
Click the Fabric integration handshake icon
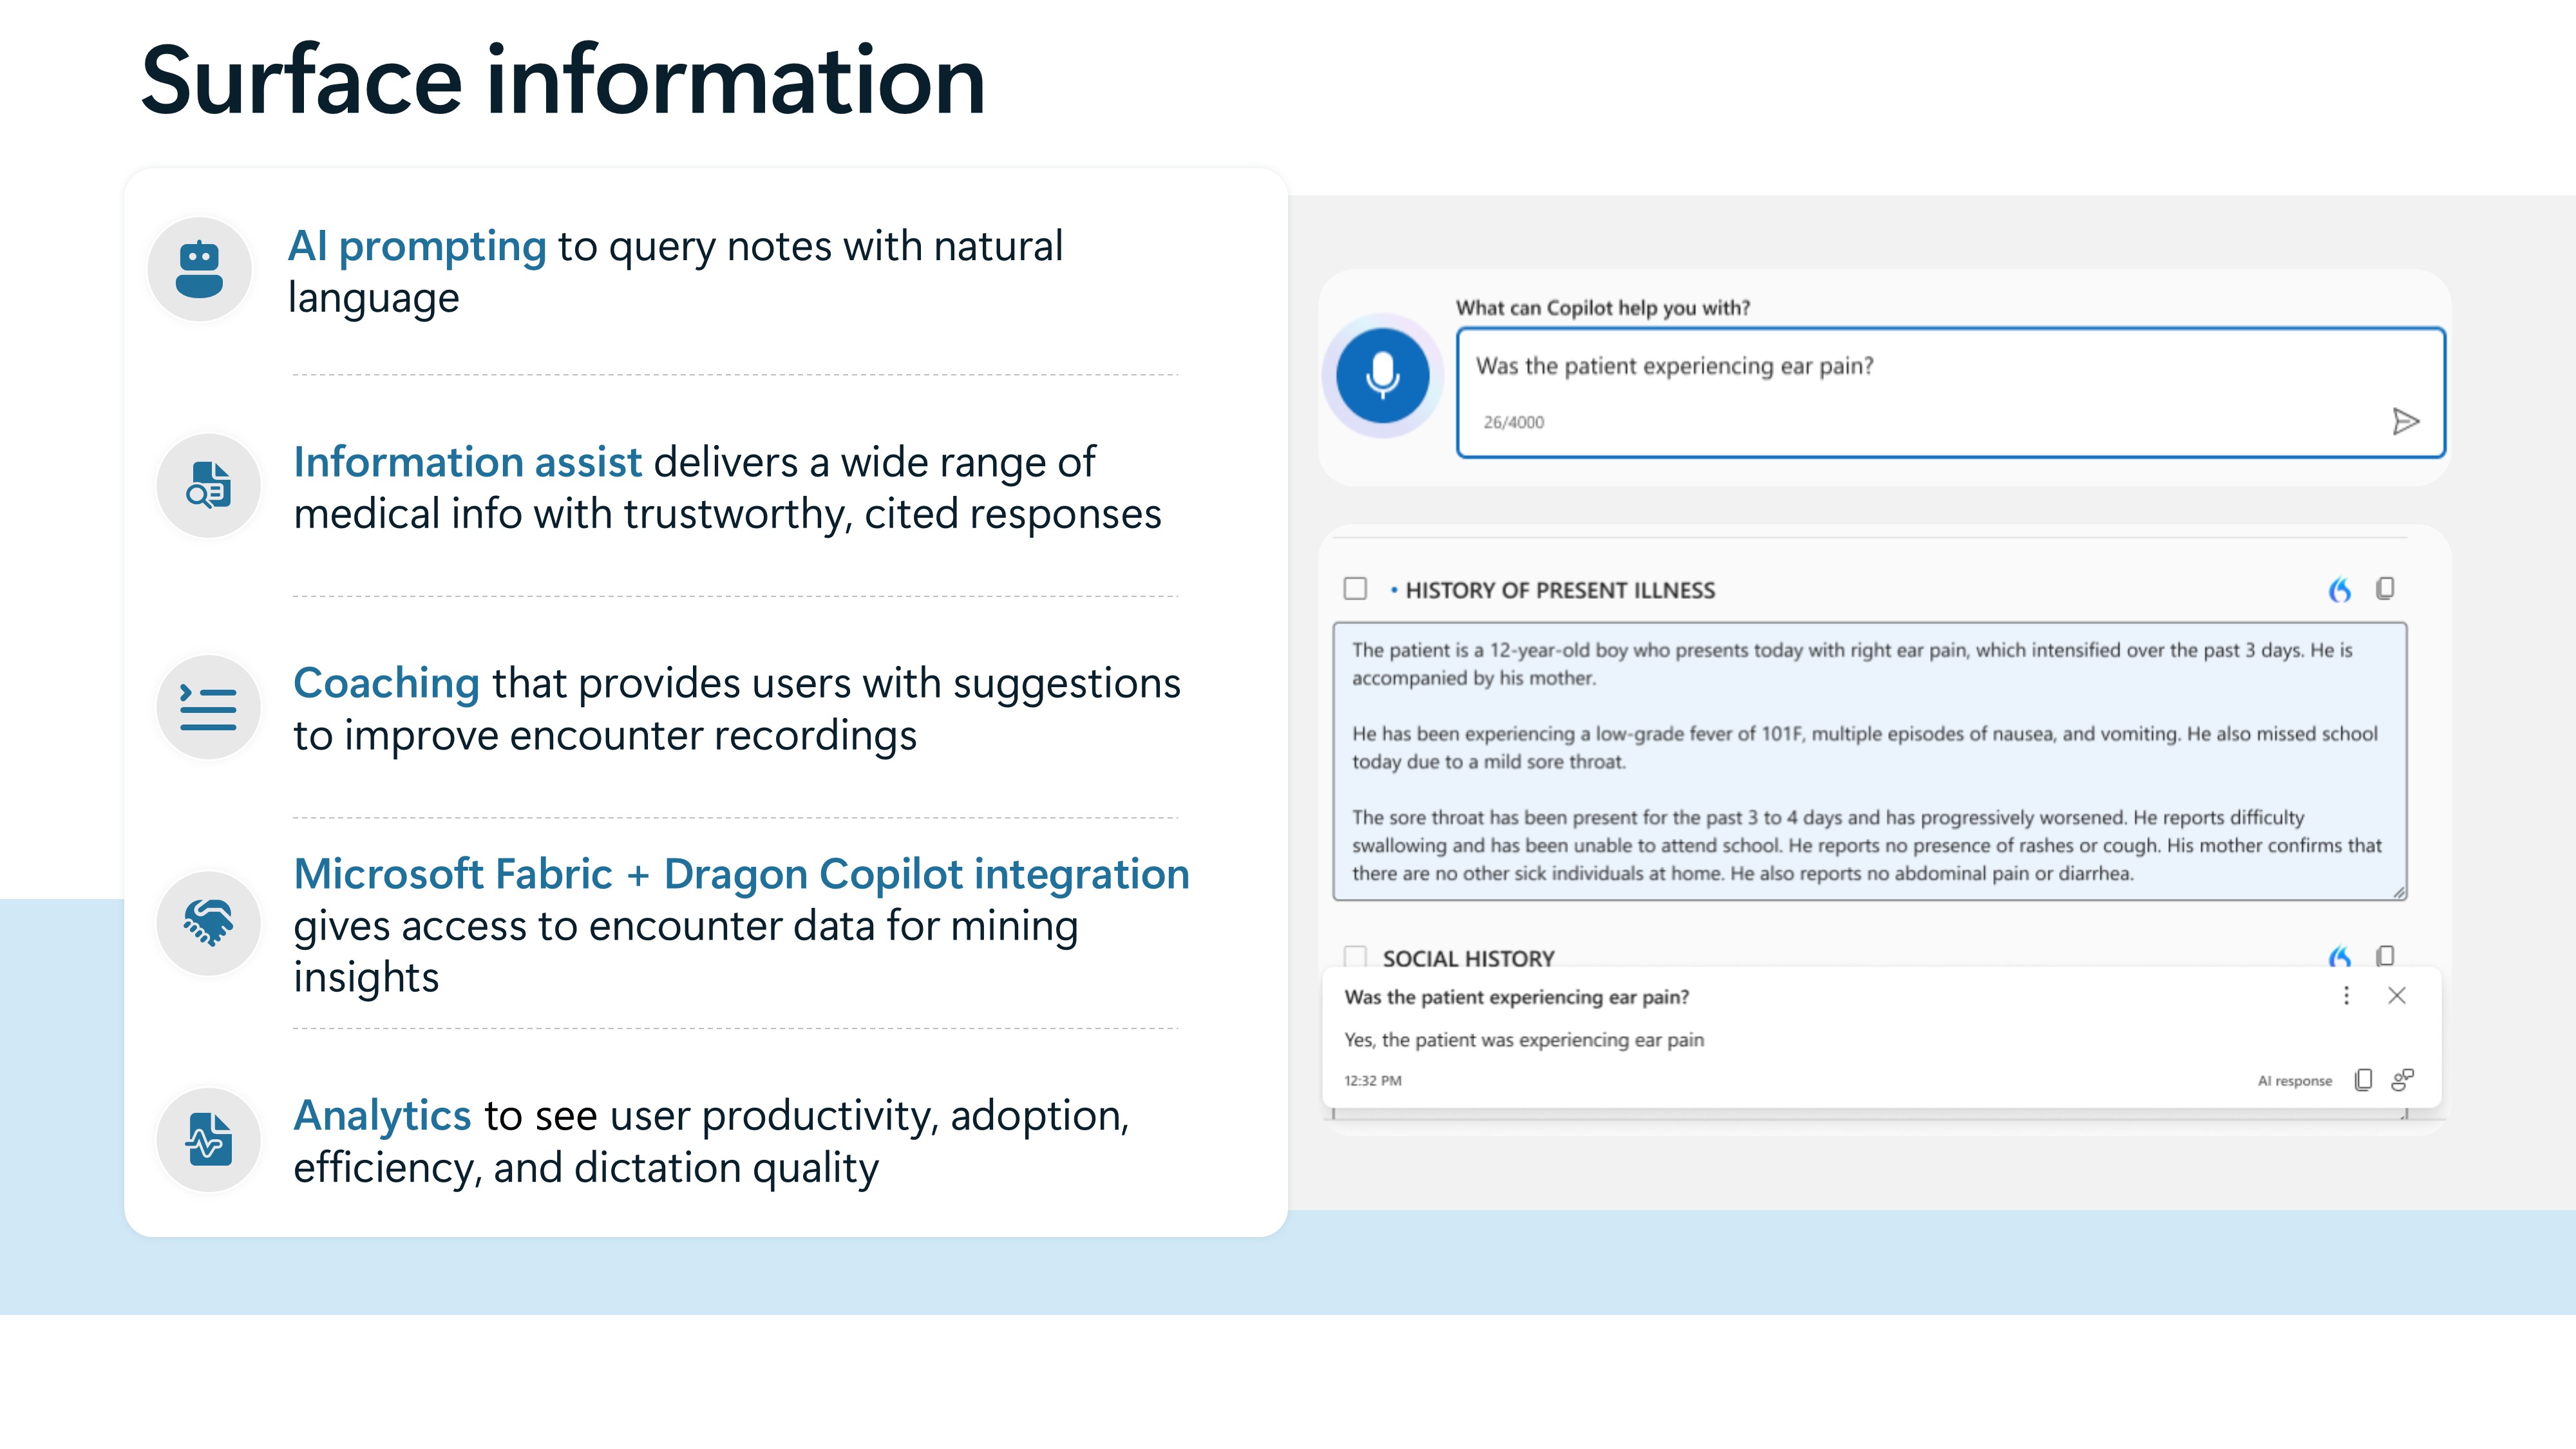pyautogui.click(x=208, y=923)
